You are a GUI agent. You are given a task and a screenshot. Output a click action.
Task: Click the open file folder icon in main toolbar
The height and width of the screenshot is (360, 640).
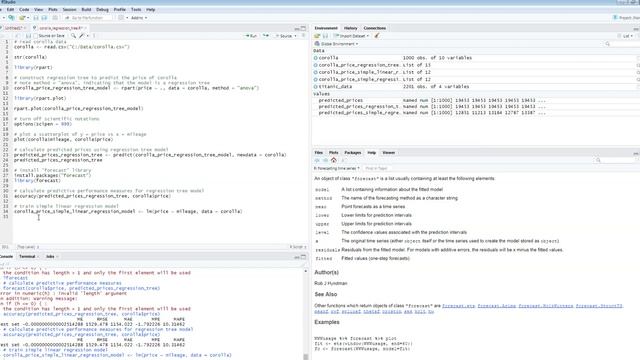22,18
